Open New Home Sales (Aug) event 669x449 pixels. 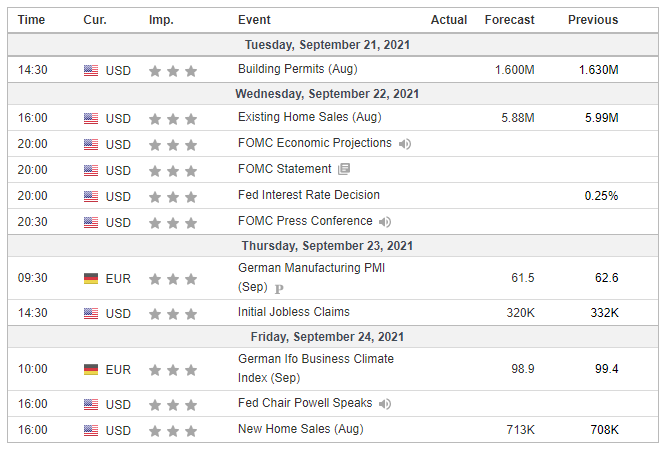coord(300,429)
